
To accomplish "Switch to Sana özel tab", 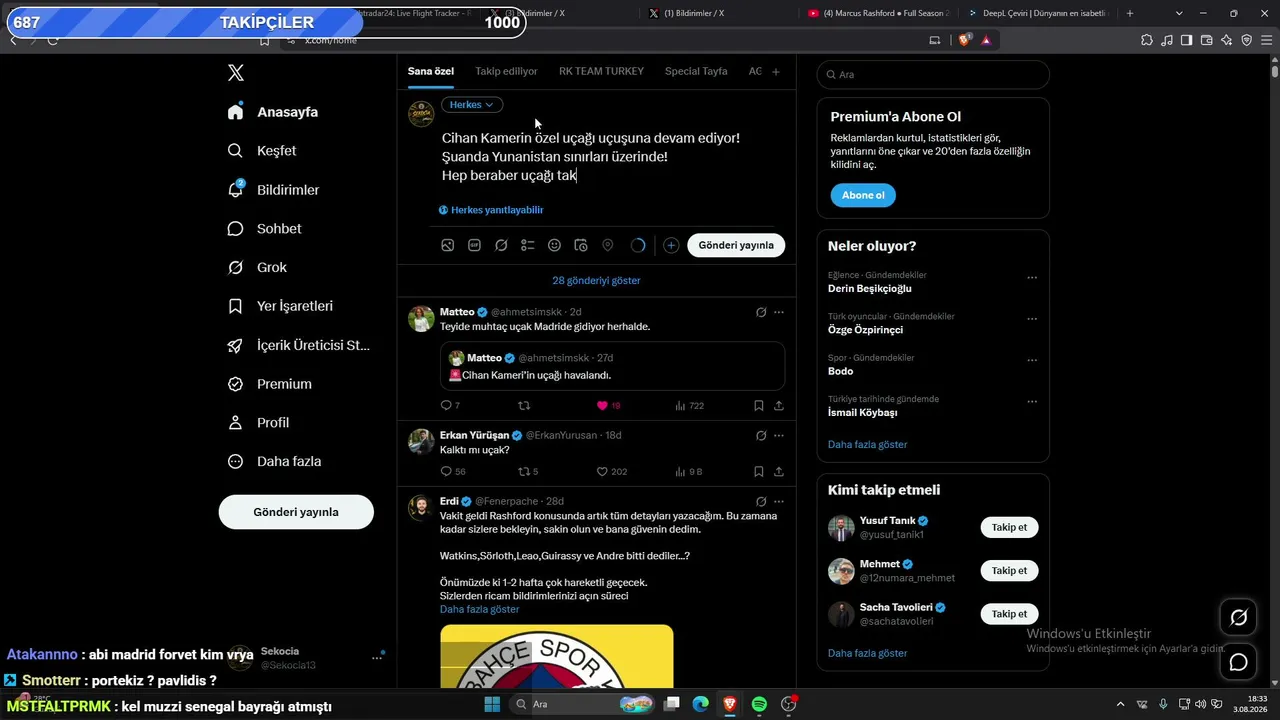I will (431, 72).
